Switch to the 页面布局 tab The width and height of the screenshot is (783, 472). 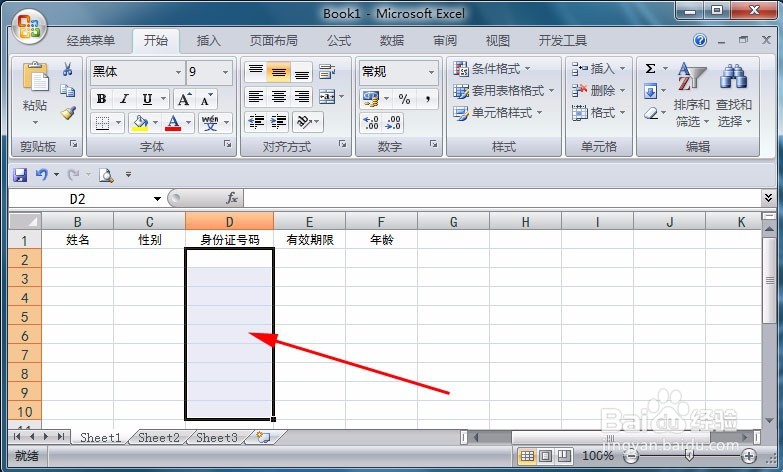[274, 40]
